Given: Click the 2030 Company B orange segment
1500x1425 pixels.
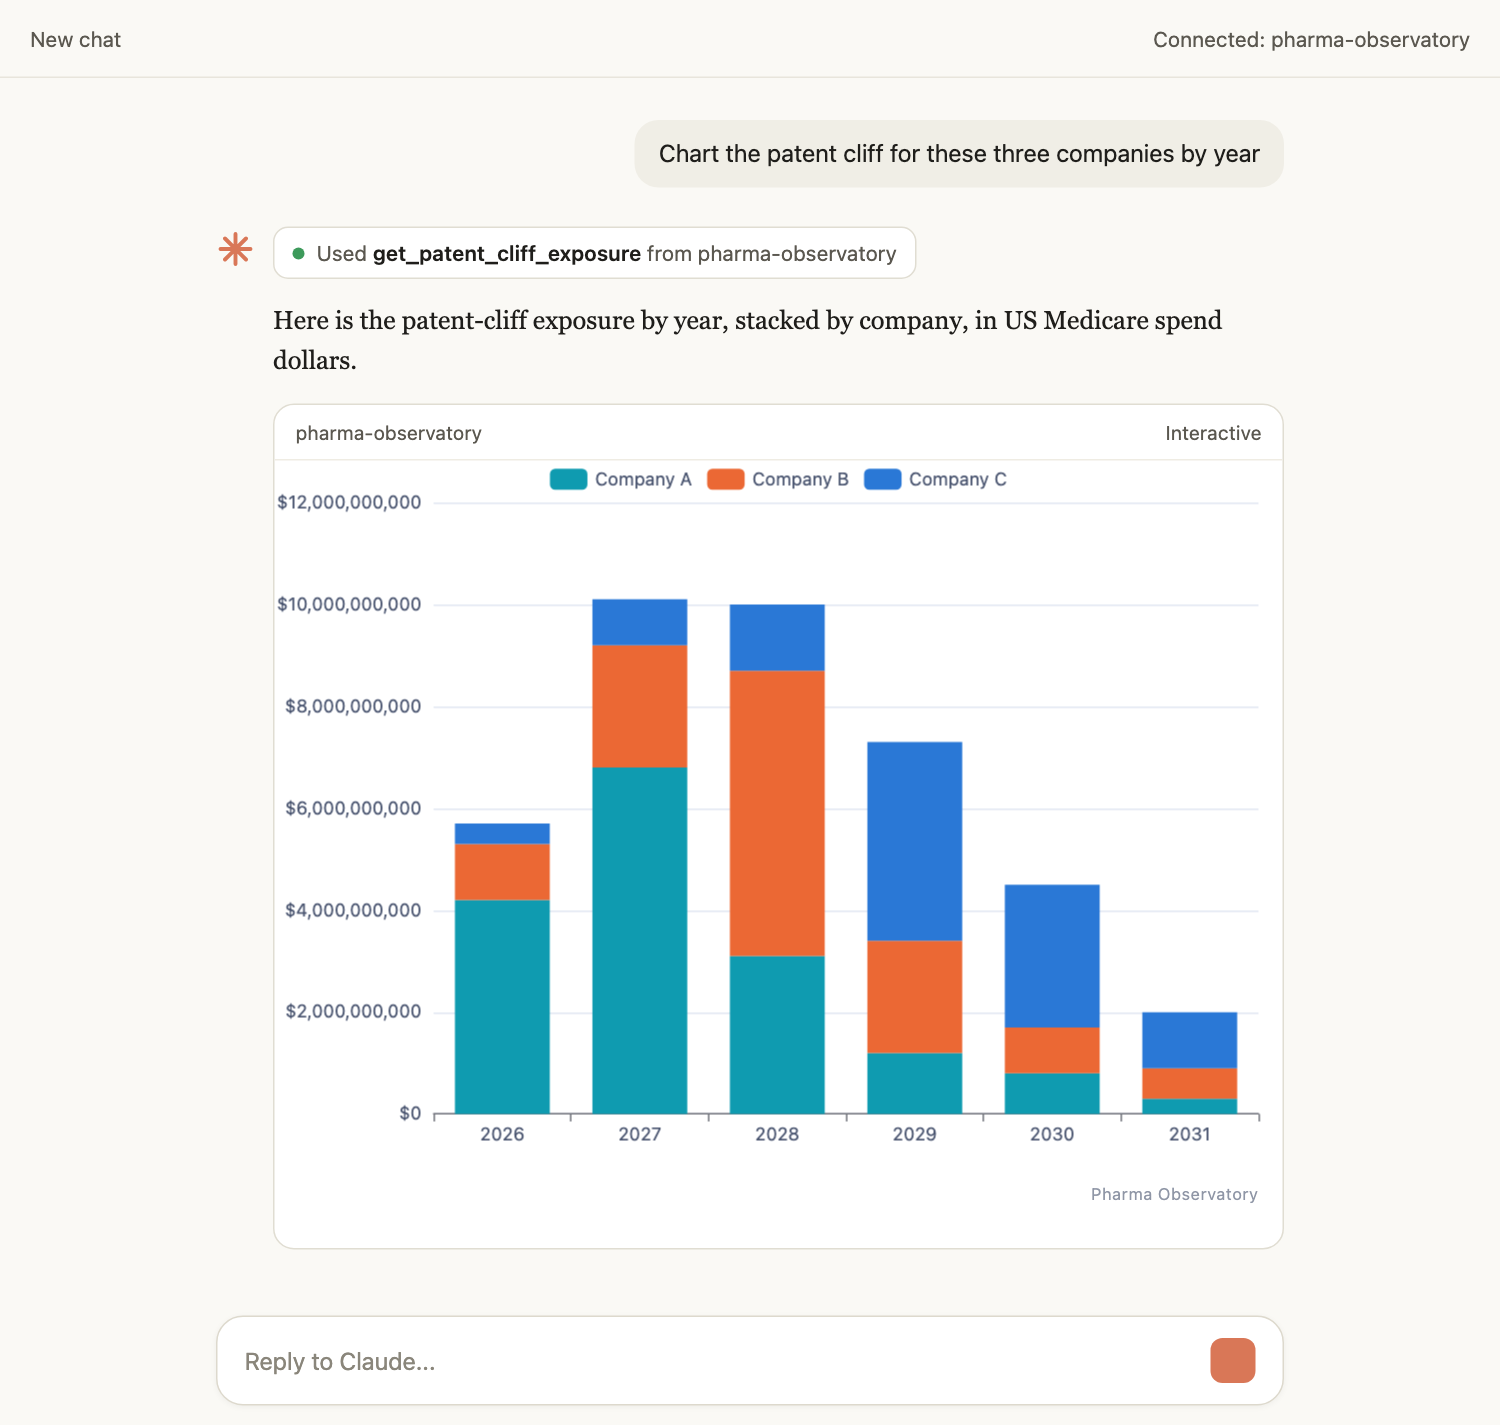Looking at the screenshot, I should point(1052,1050).
